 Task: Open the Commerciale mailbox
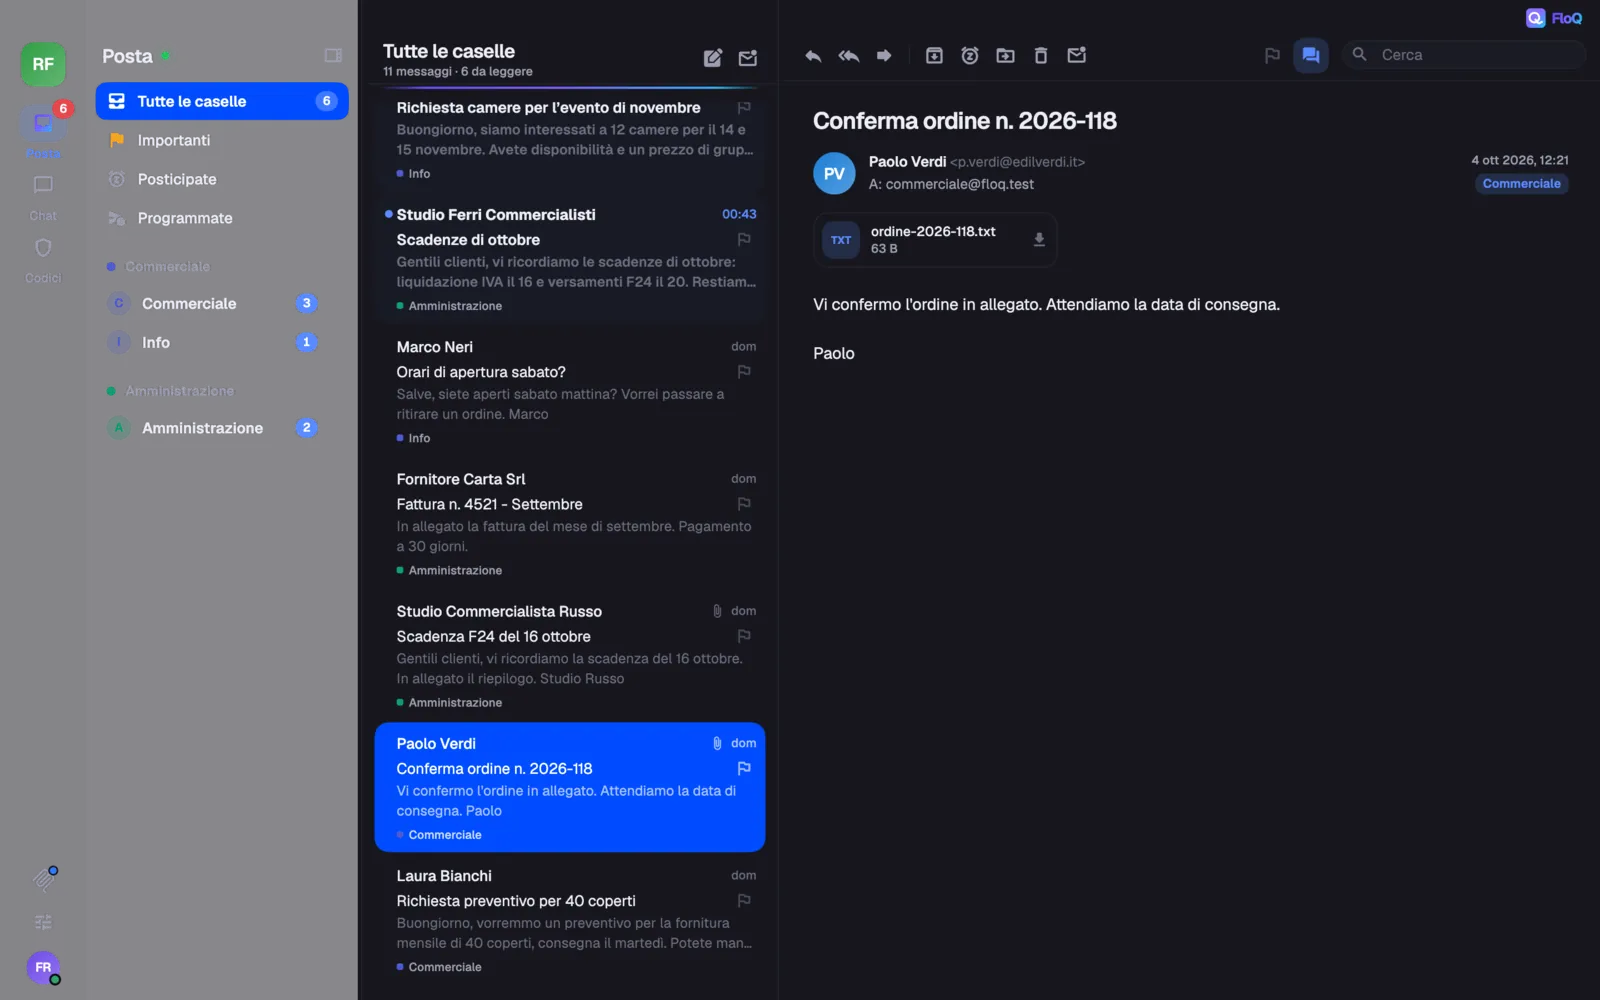222,303
